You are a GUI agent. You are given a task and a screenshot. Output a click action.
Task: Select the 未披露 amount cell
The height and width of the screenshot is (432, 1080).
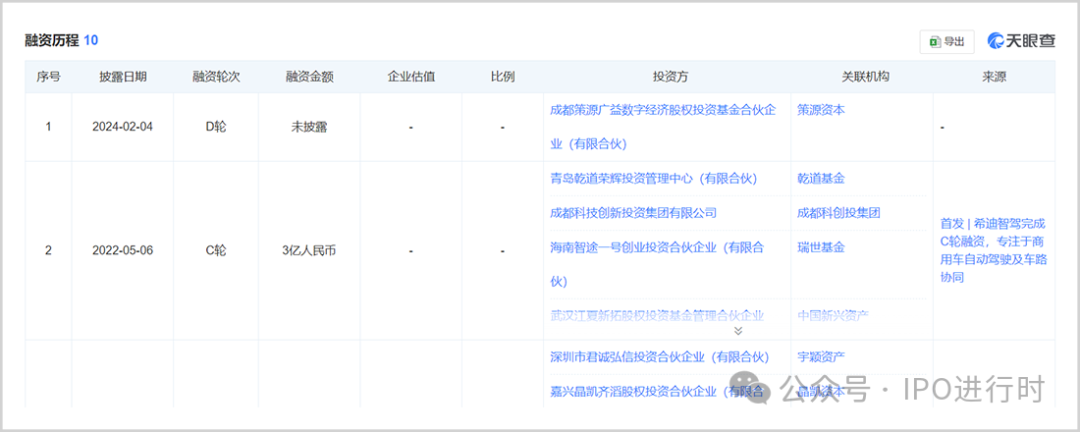309,127
